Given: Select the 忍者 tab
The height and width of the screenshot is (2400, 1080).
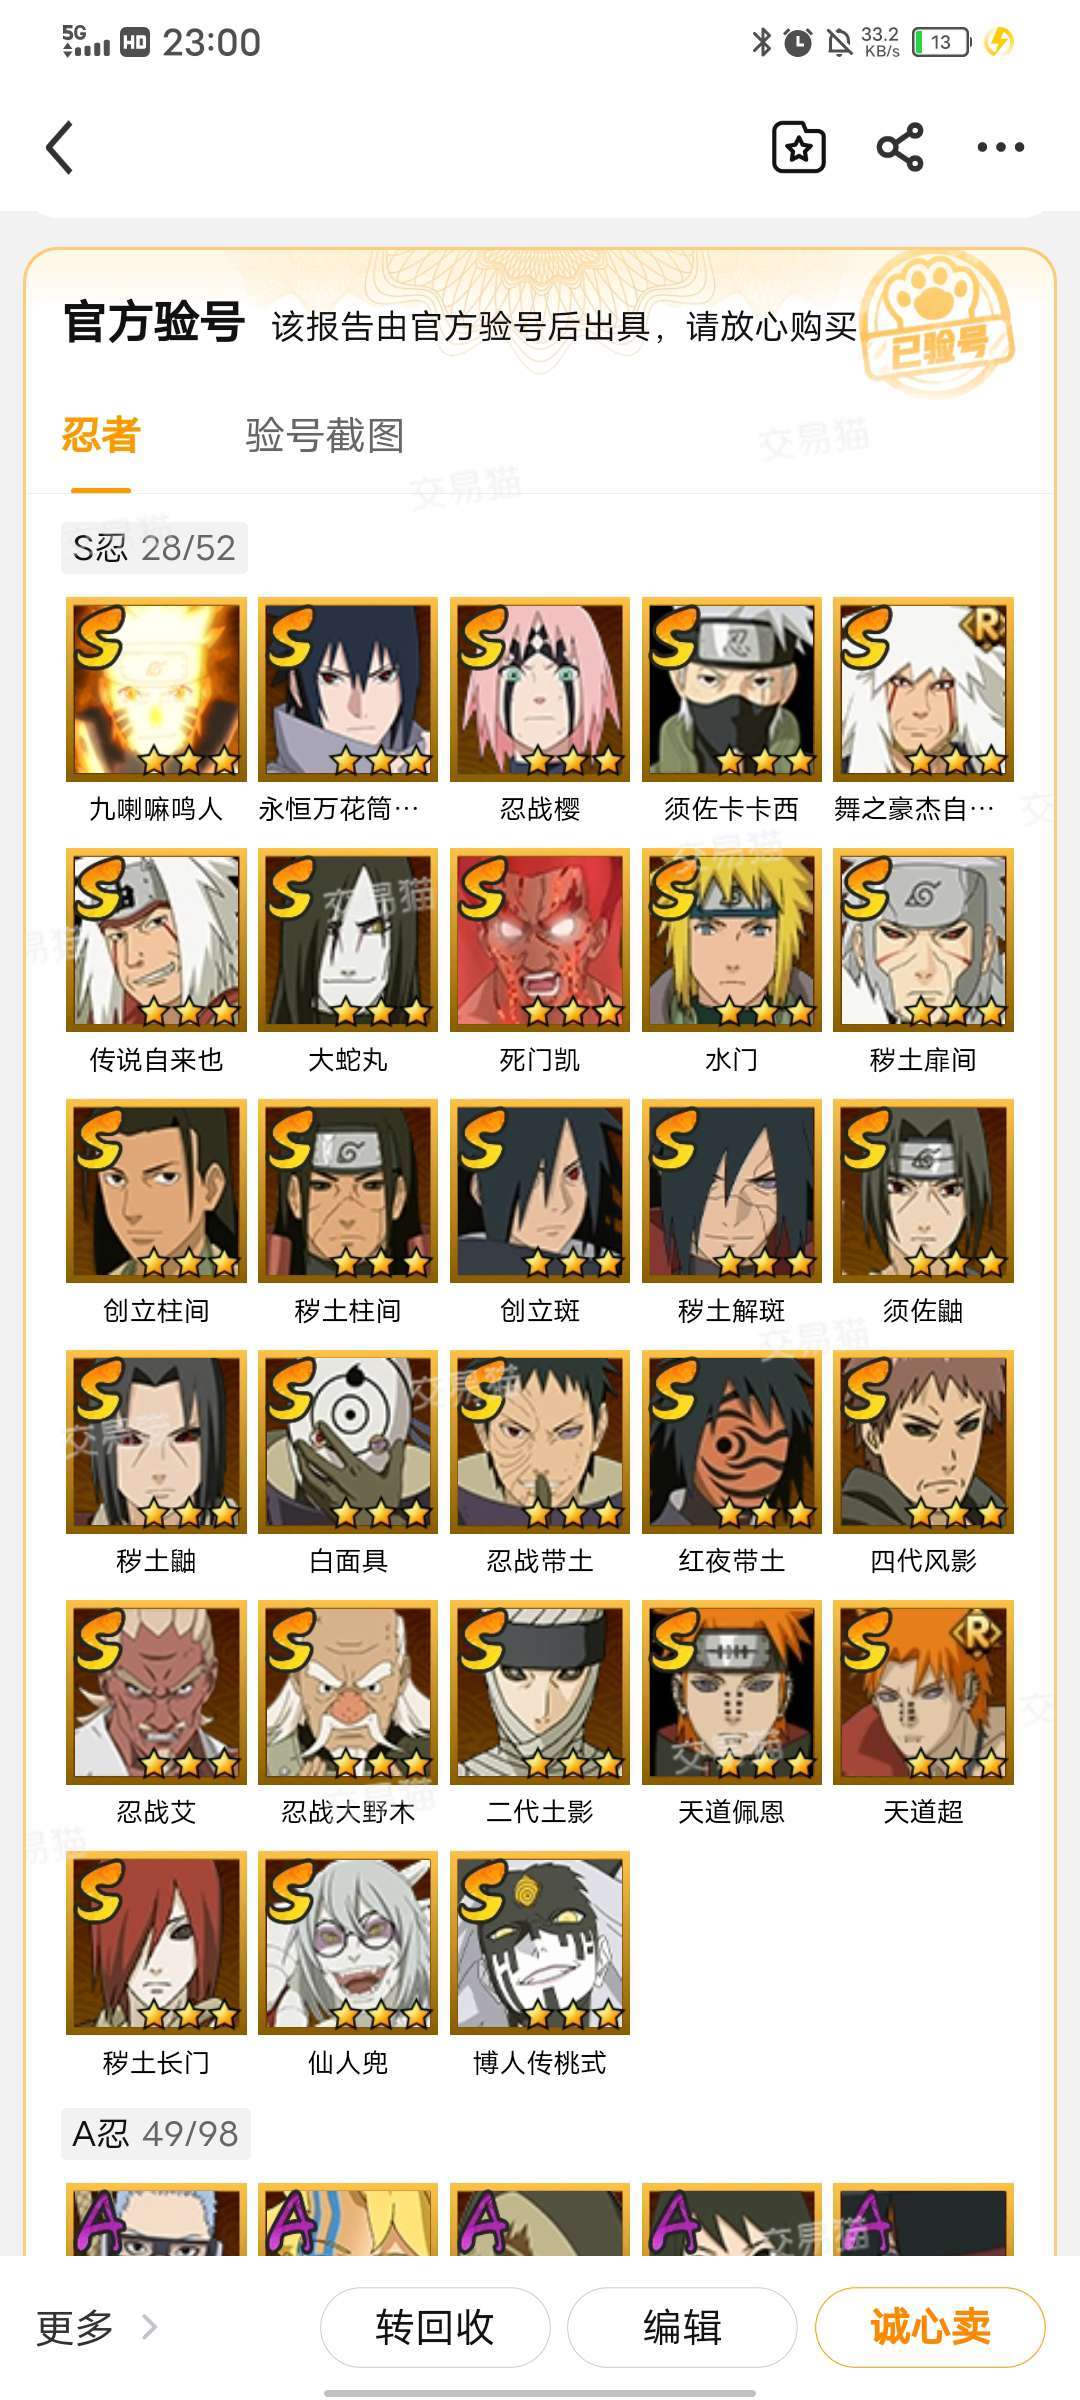Looking at the screenshot, I should 101,436.
